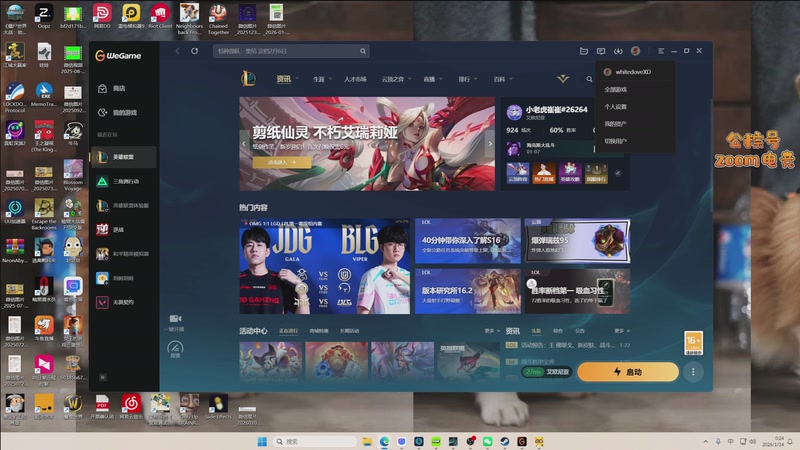This screenshot has width=800, height=450.
Task: Click the search icon in game nav bar
Action: pyautogui.click(x=589, y=79)
